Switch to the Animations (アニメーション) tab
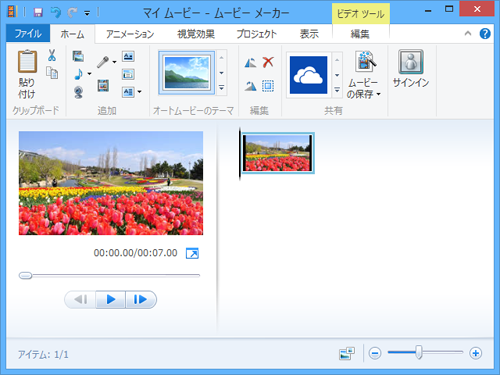500x375 pixels. click(130, 34)
